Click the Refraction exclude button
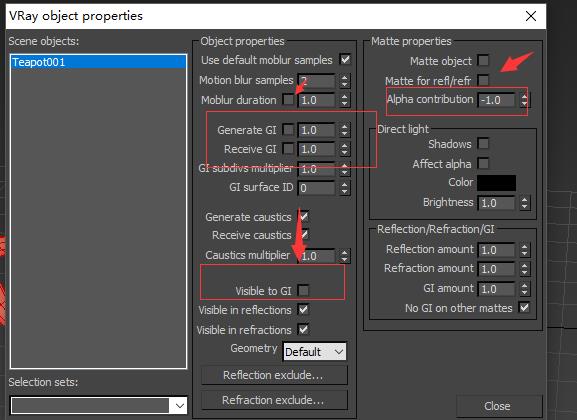 tap(274, 400)
